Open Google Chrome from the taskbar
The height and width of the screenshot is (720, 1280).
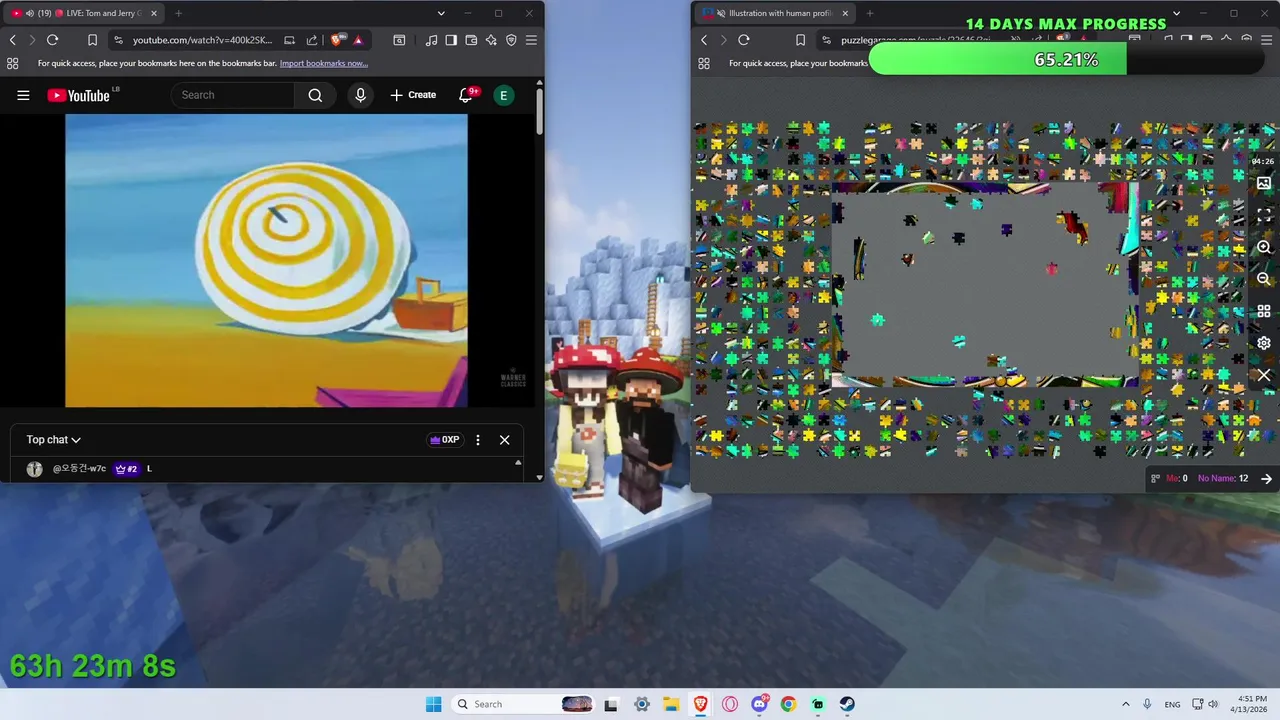788,704
